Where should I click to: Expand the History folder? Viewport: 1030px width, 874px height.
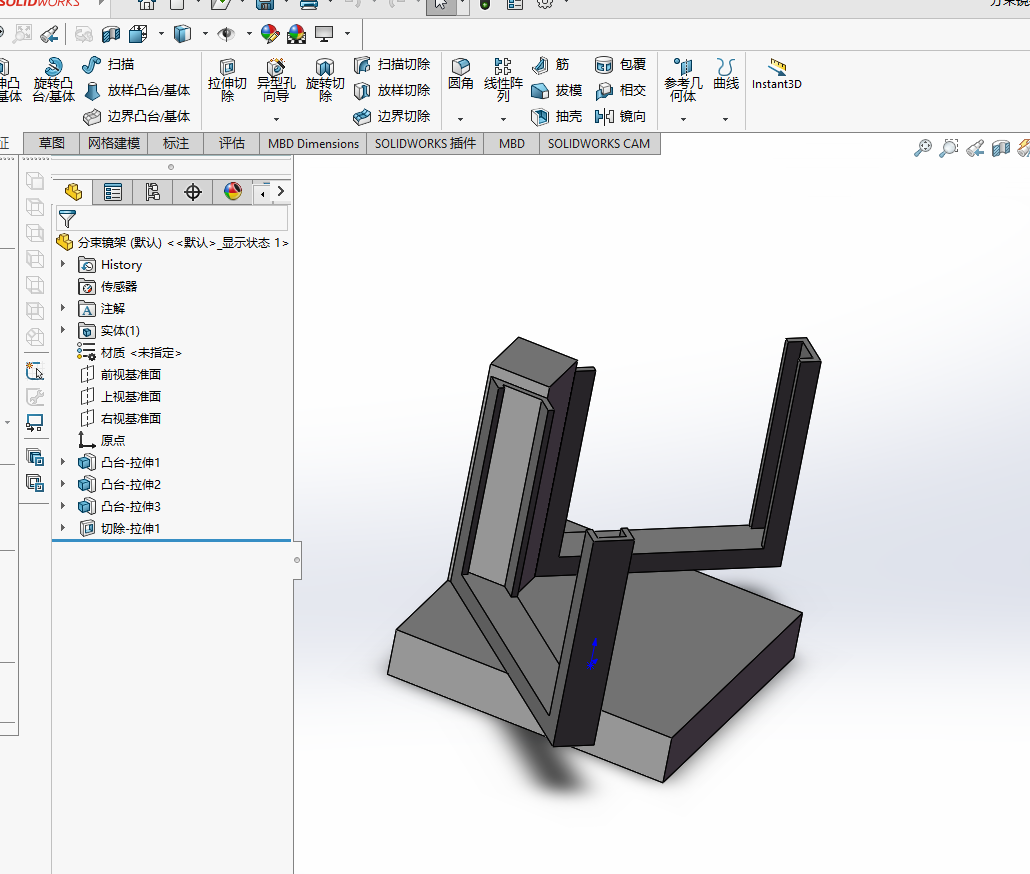click(63, 264)
